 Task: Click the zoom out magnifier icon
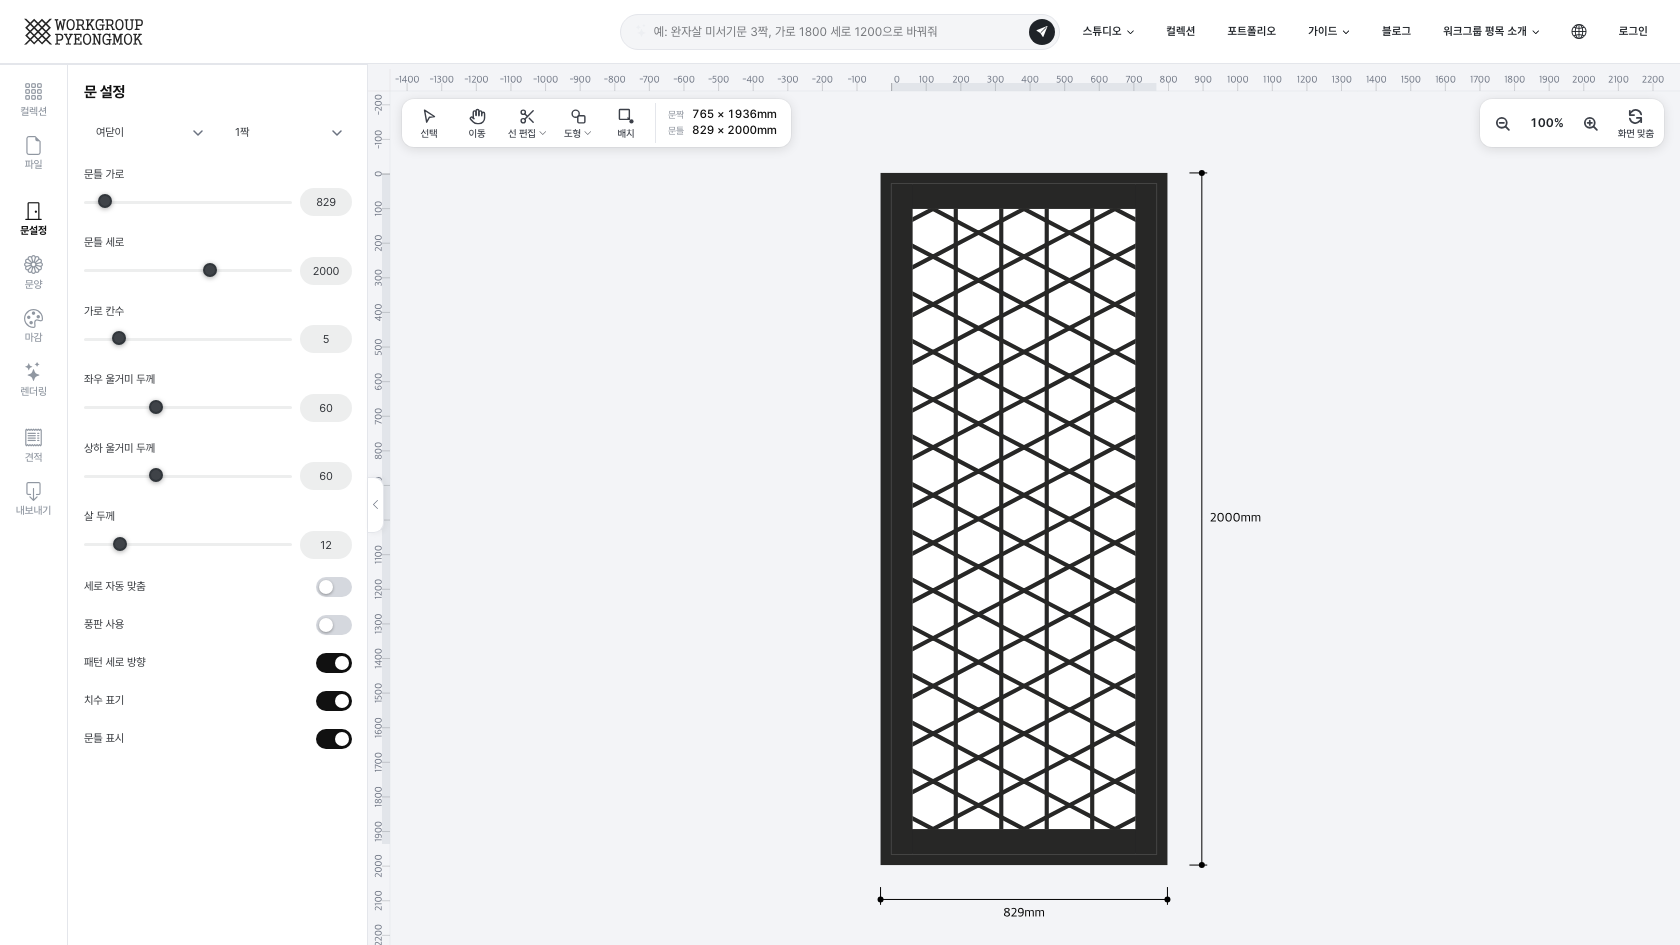pyautogui.click(x=1502, y=123)
